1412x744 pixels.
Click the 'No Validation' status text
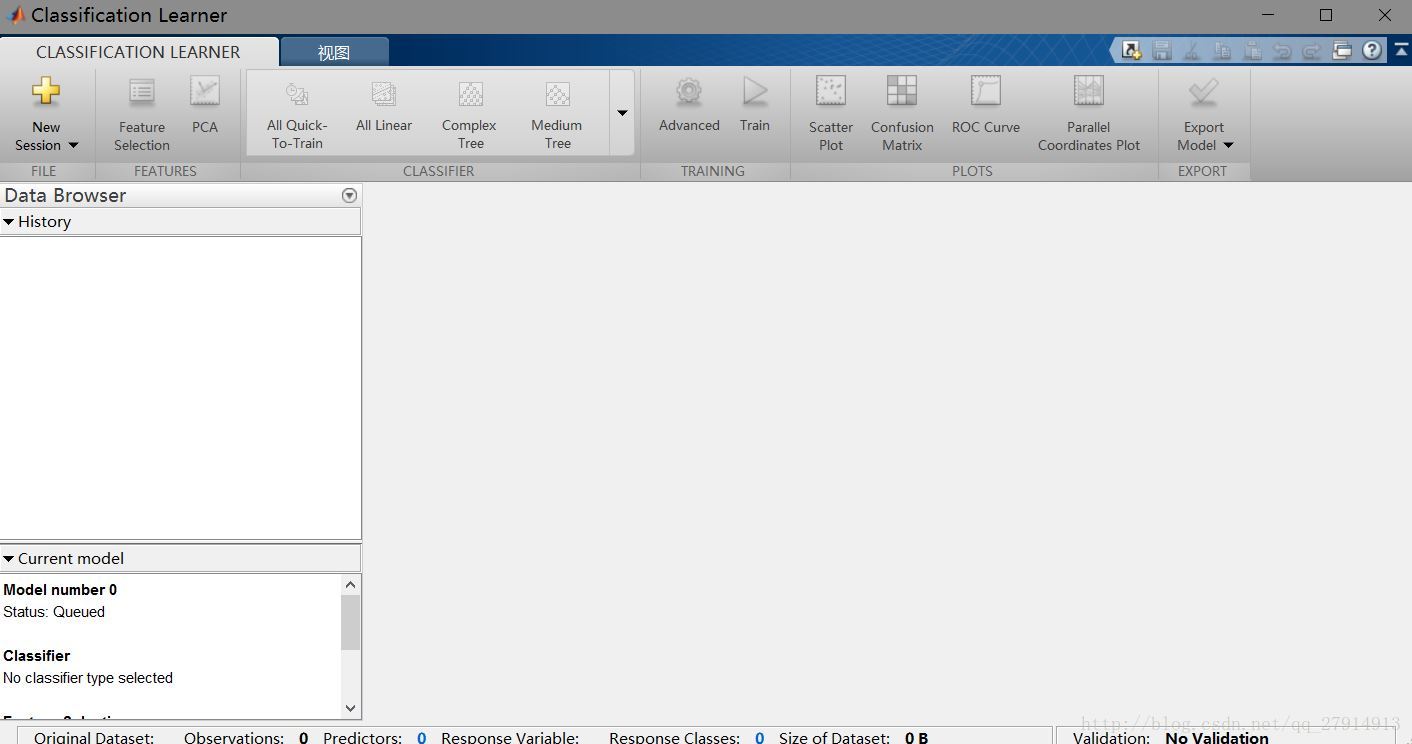(x=1217, y=738)
